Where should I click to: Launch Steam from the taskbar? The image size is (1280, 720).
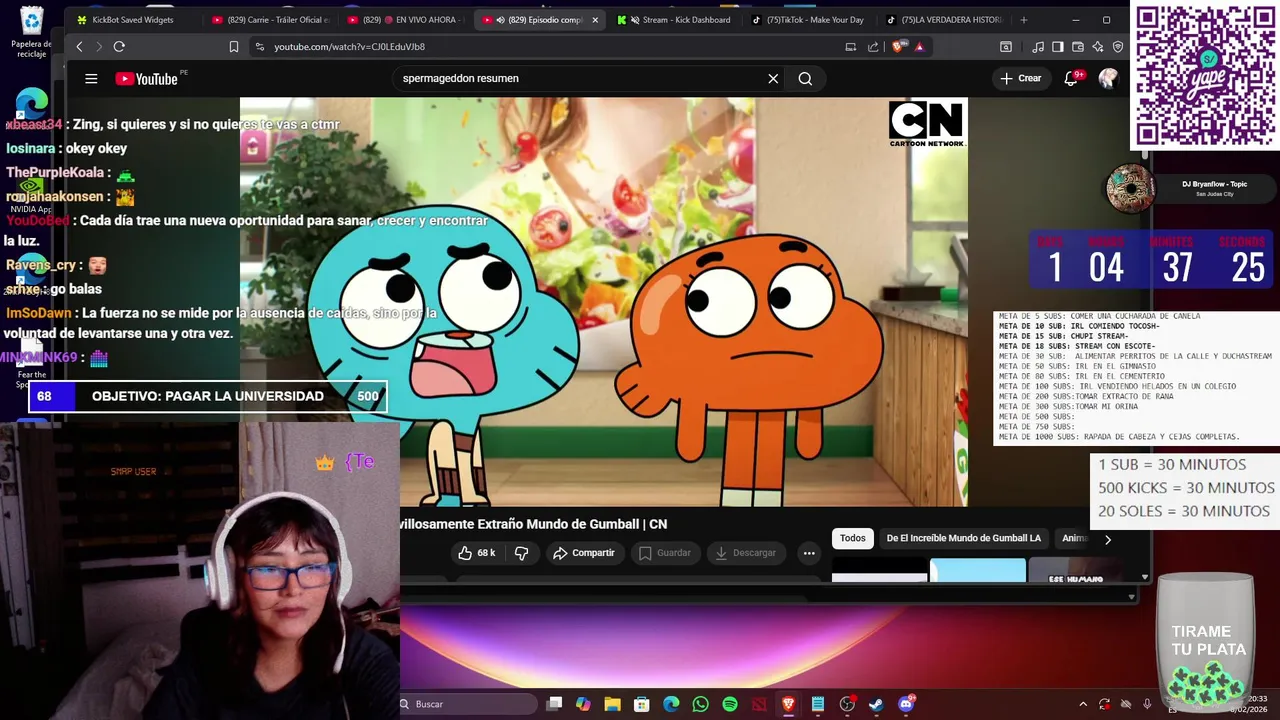[876, 704]
